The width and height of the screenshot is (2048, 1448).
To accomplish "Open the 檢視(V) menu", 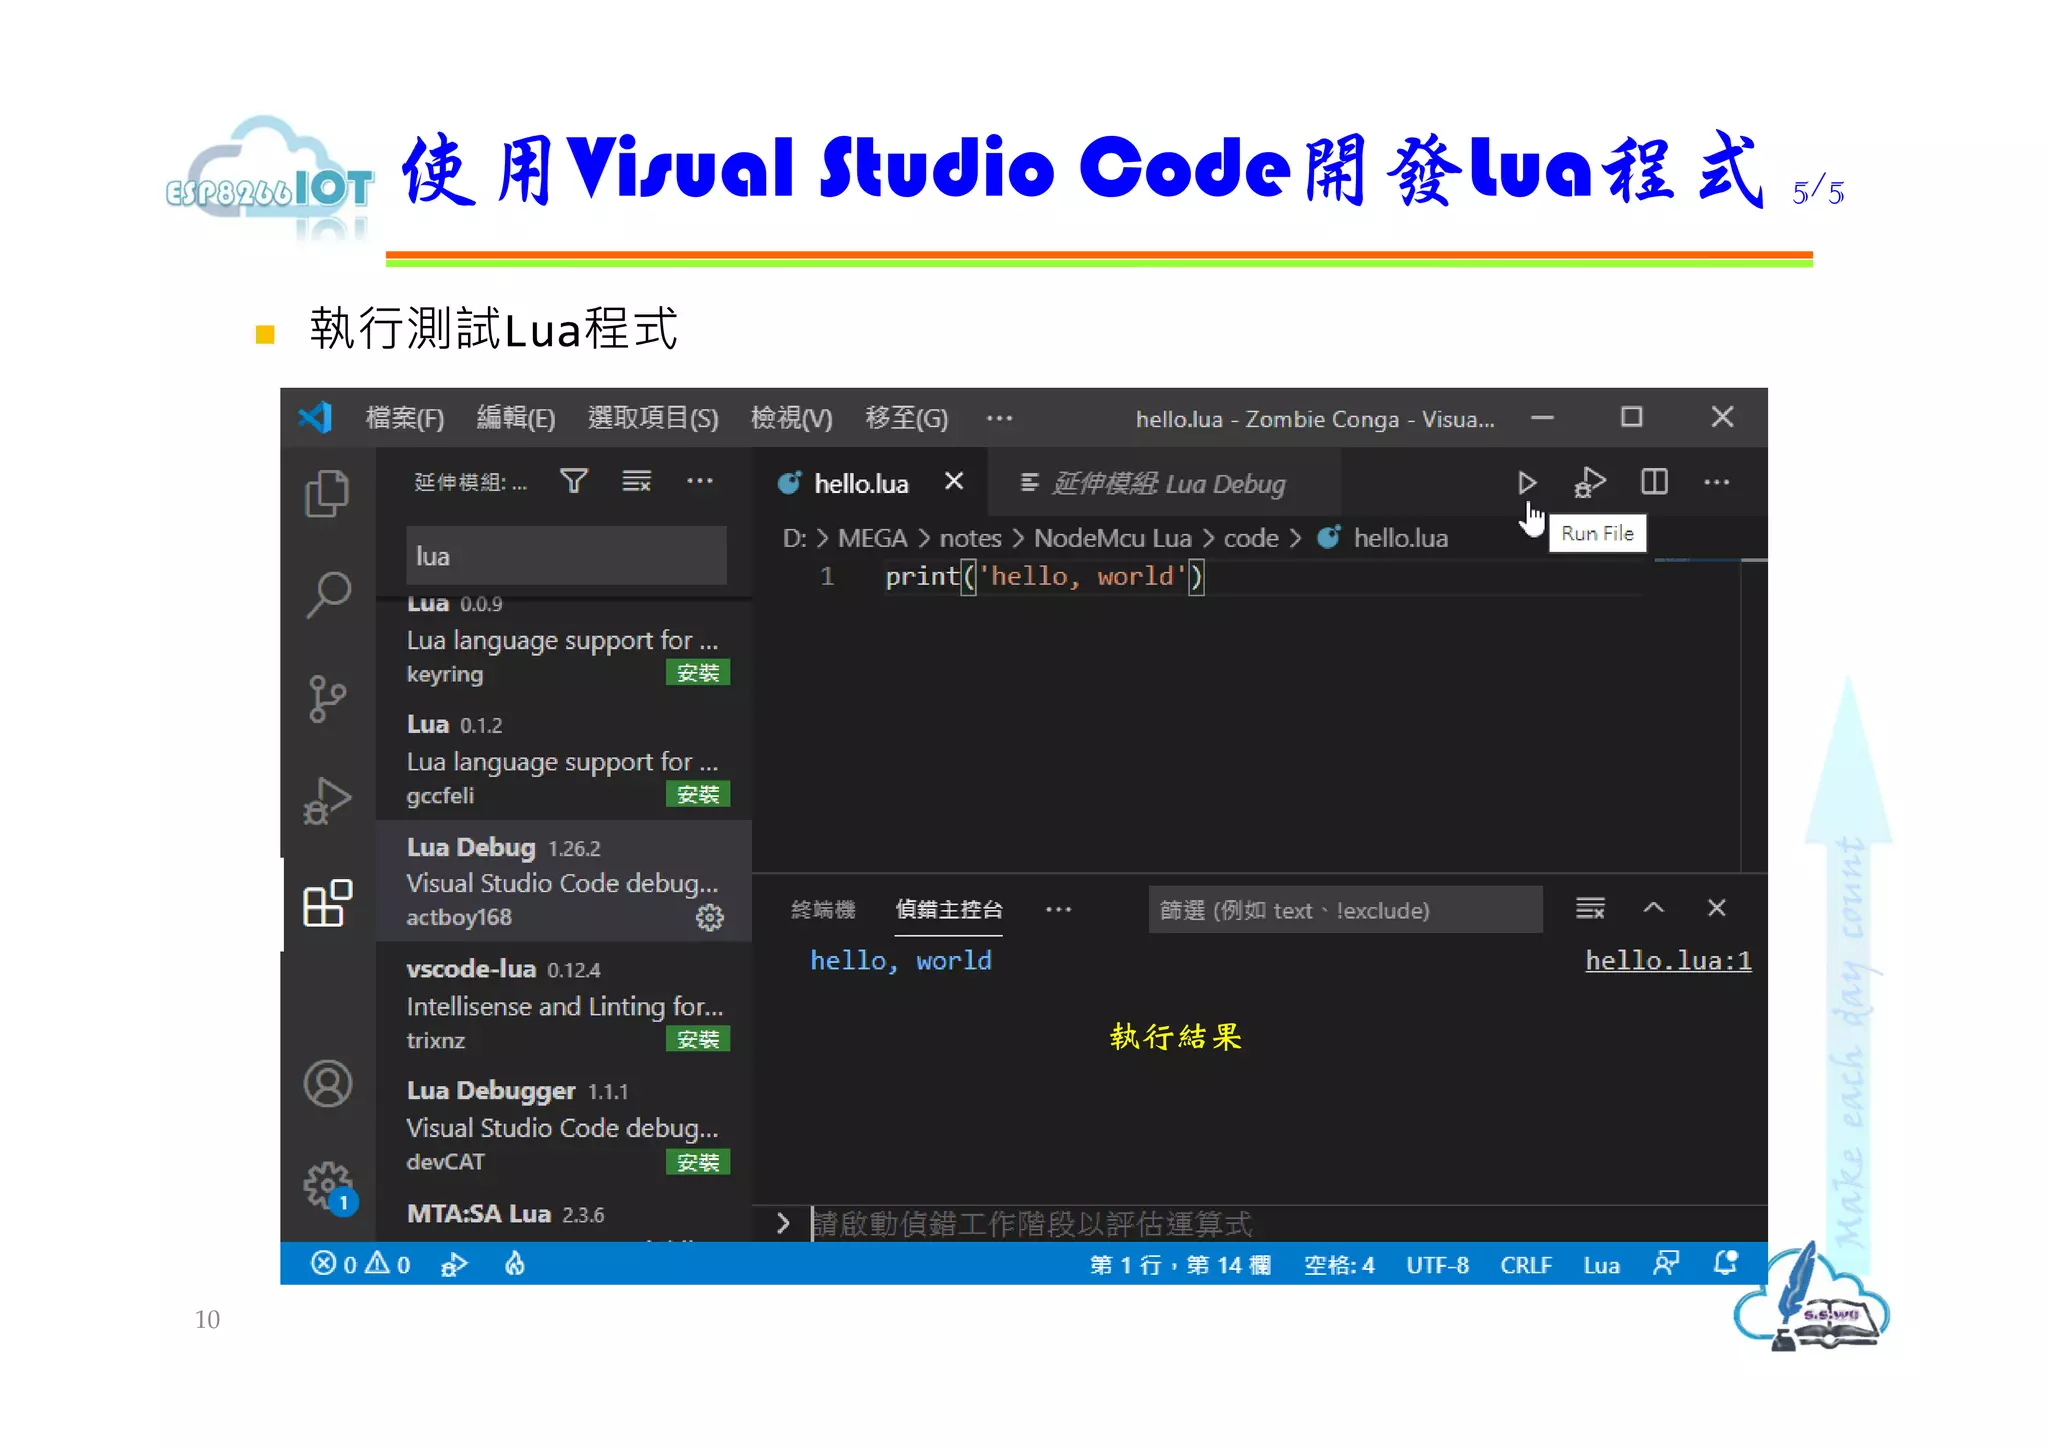I will click(x=792, y=418).
